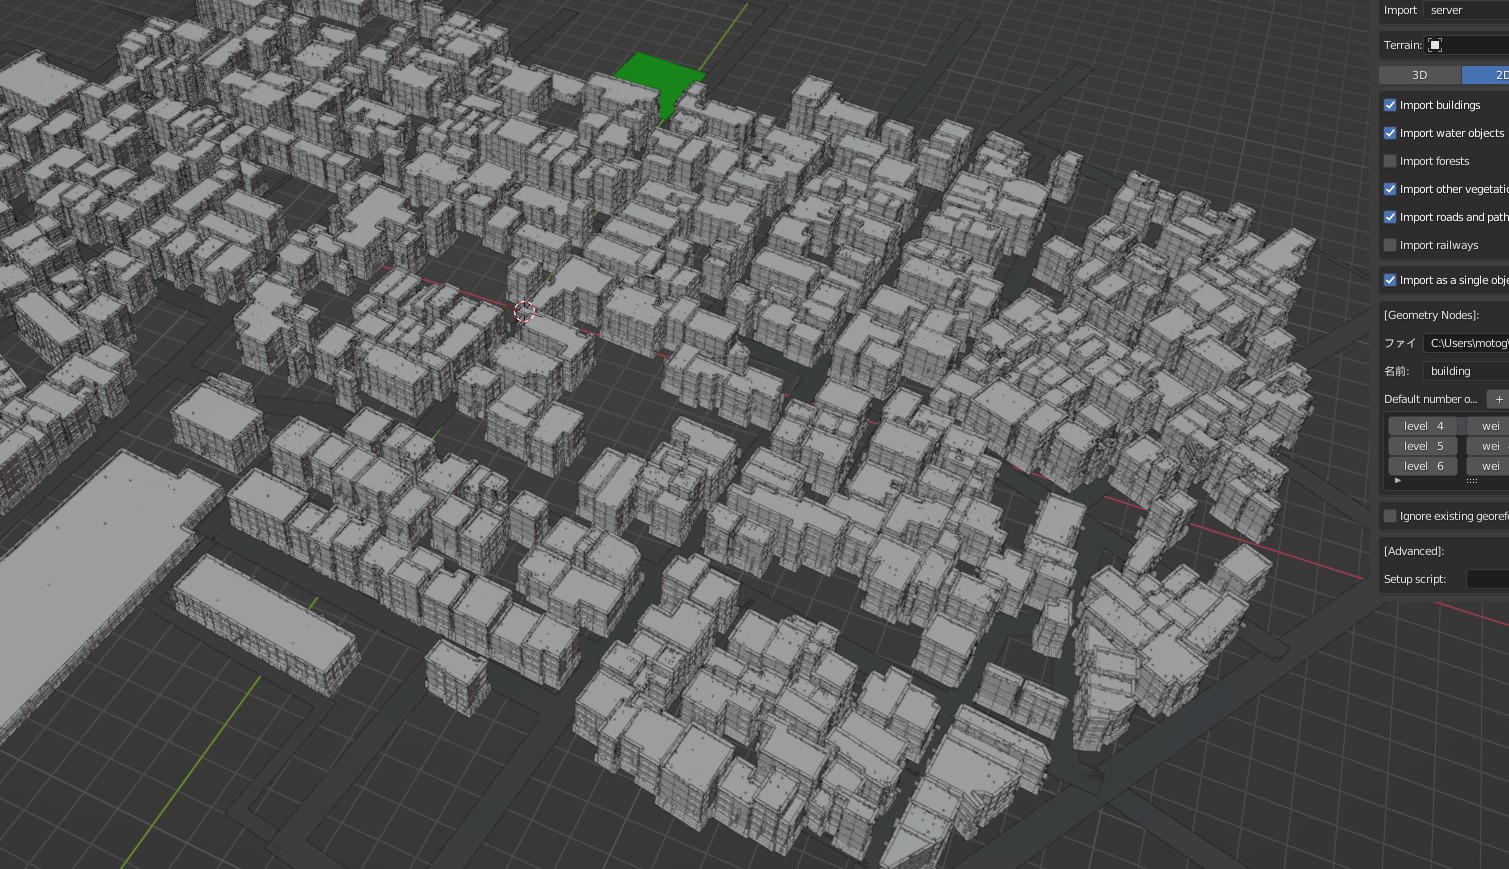The height and width of the screenshot is (869, 1509).
Task: Toggle Import other vegetation off
Action: [1390, 189]
